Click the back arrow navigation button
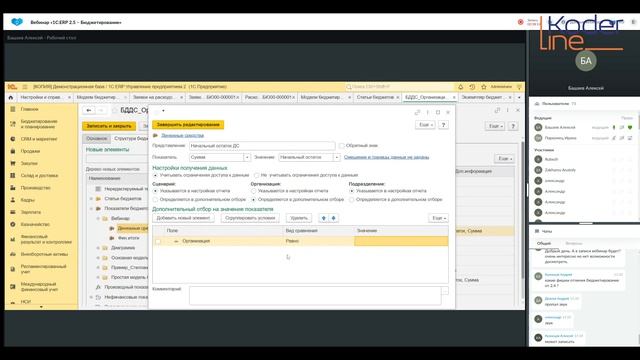The width and height of the screenshot is (640, 360). pyautogui.click(x=89, y=110)
